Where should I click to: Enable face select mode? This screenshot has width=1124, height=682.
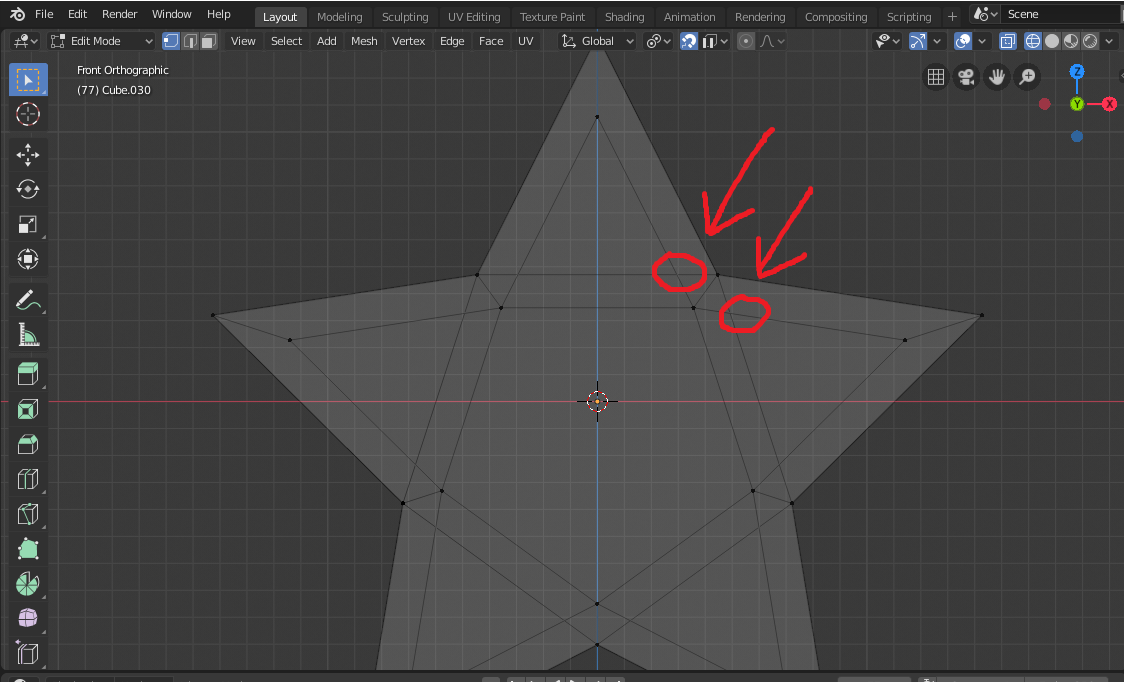[209, 41]
